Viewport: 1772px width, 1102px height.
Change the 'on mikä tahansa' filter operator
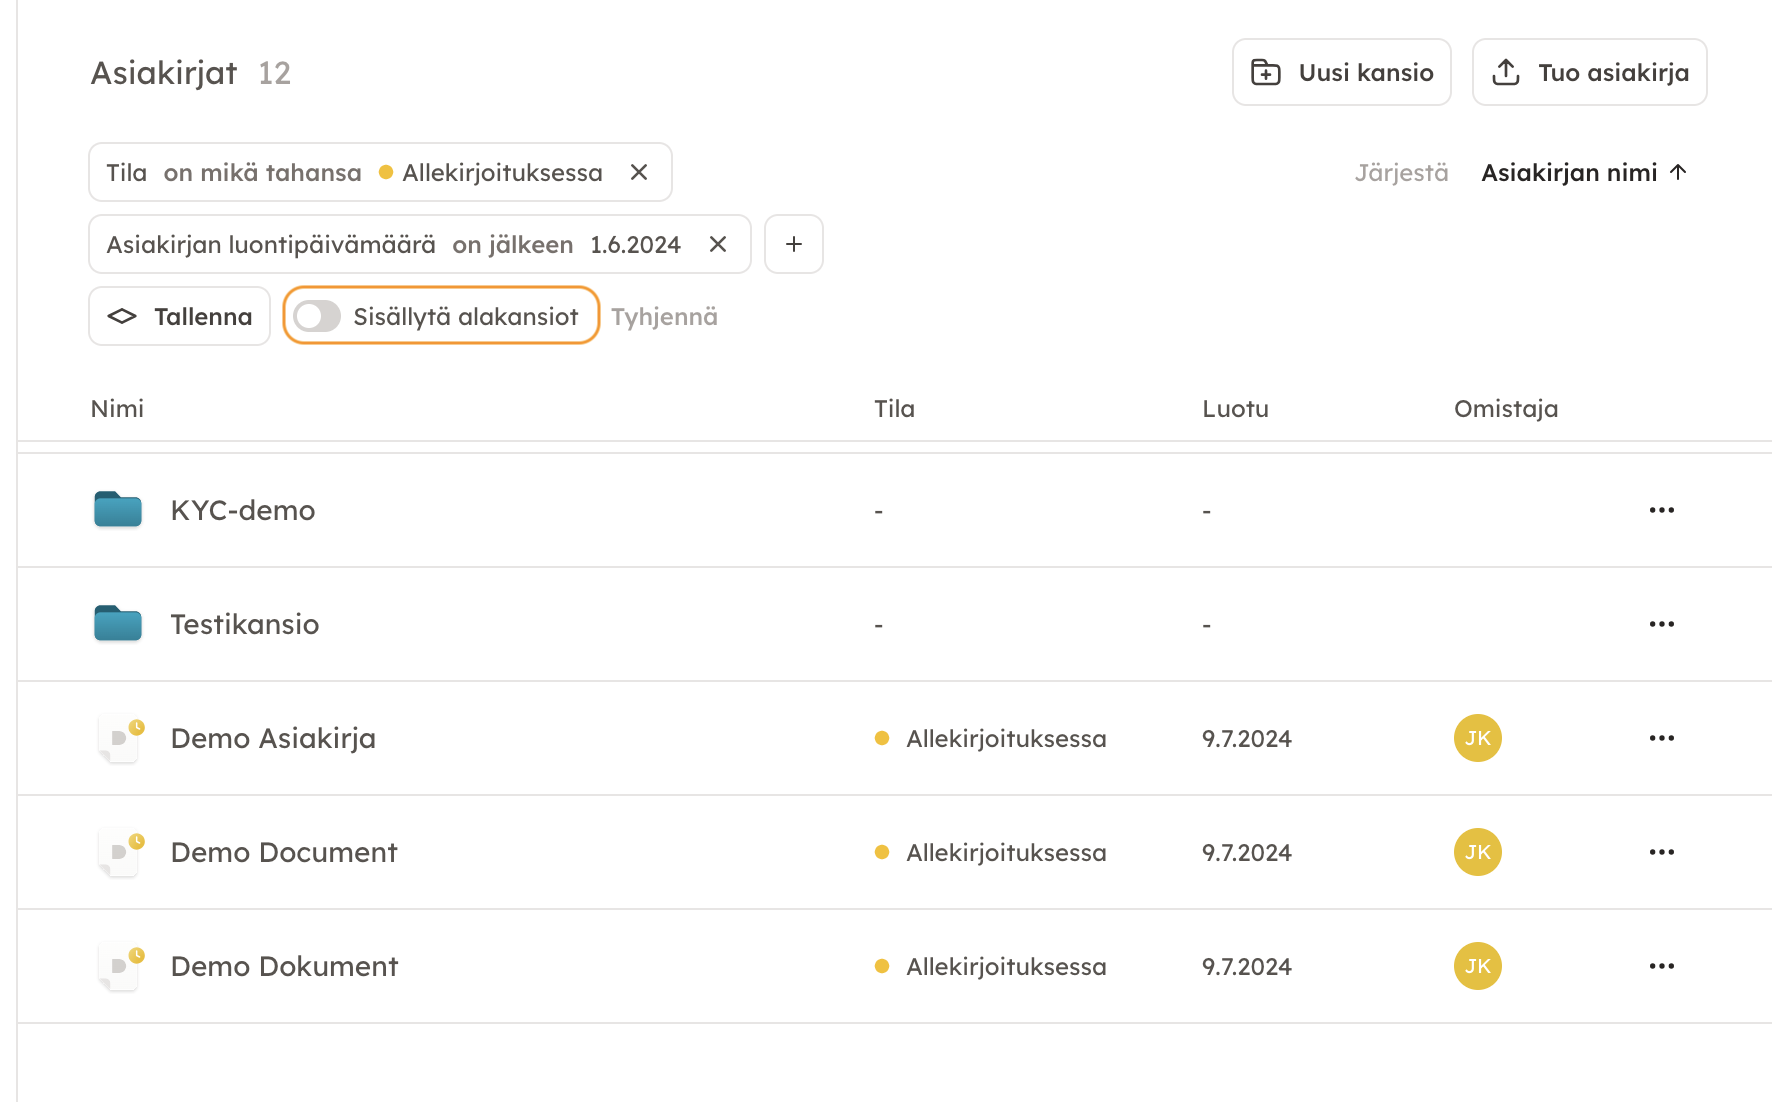tap(262, 173)
